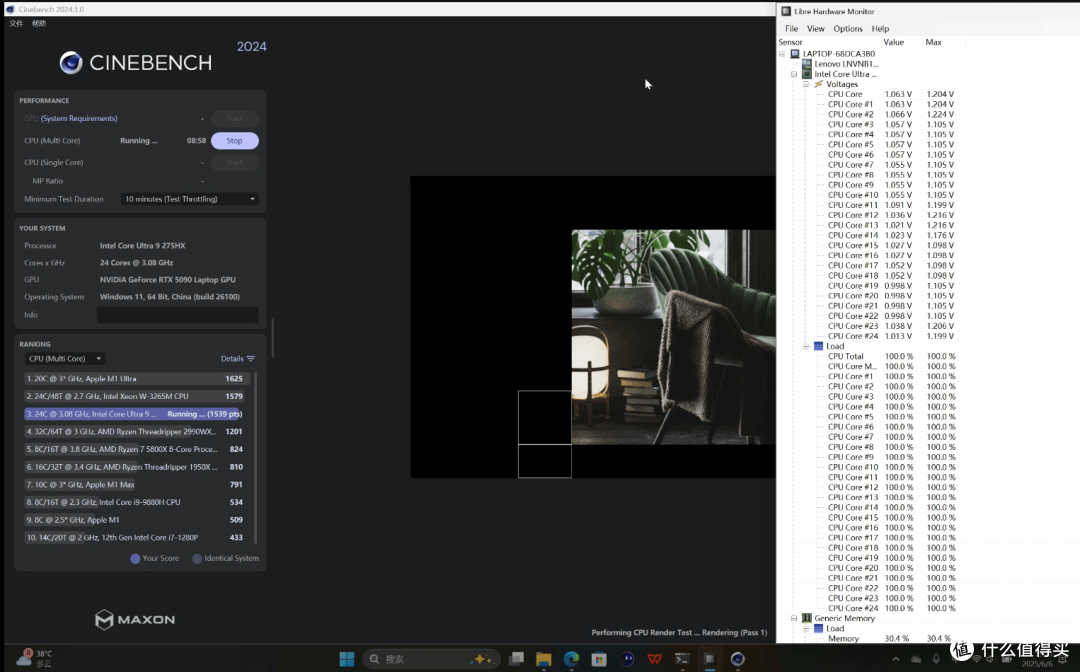Open the CPU (Multi Core) ranking dropdown
This screenshot has width=1080, height=672.
pyautogui.click(x=65, y=359)
